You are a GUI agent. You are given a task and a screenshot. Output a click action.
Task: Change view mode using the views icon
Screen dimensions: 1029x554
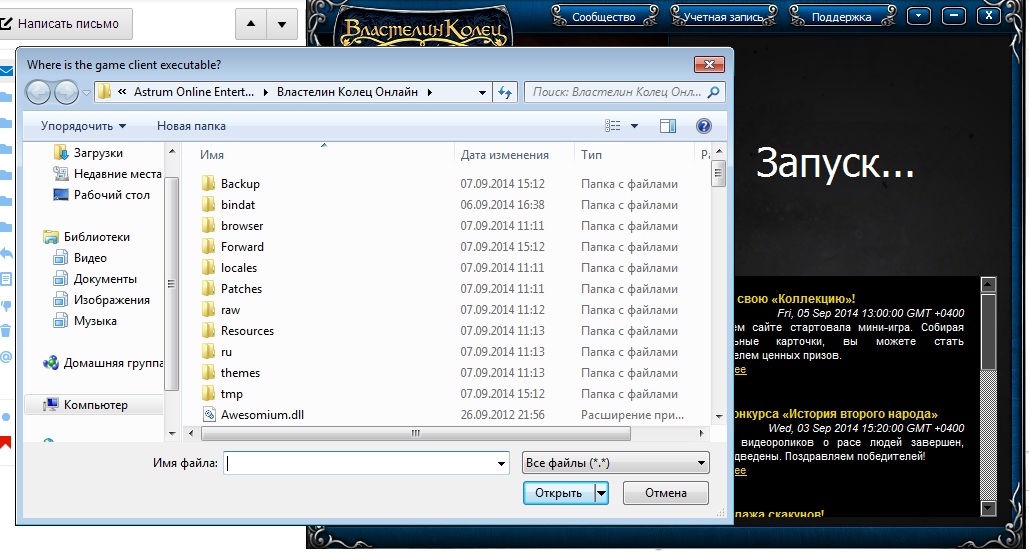click(x=613, y=126)
